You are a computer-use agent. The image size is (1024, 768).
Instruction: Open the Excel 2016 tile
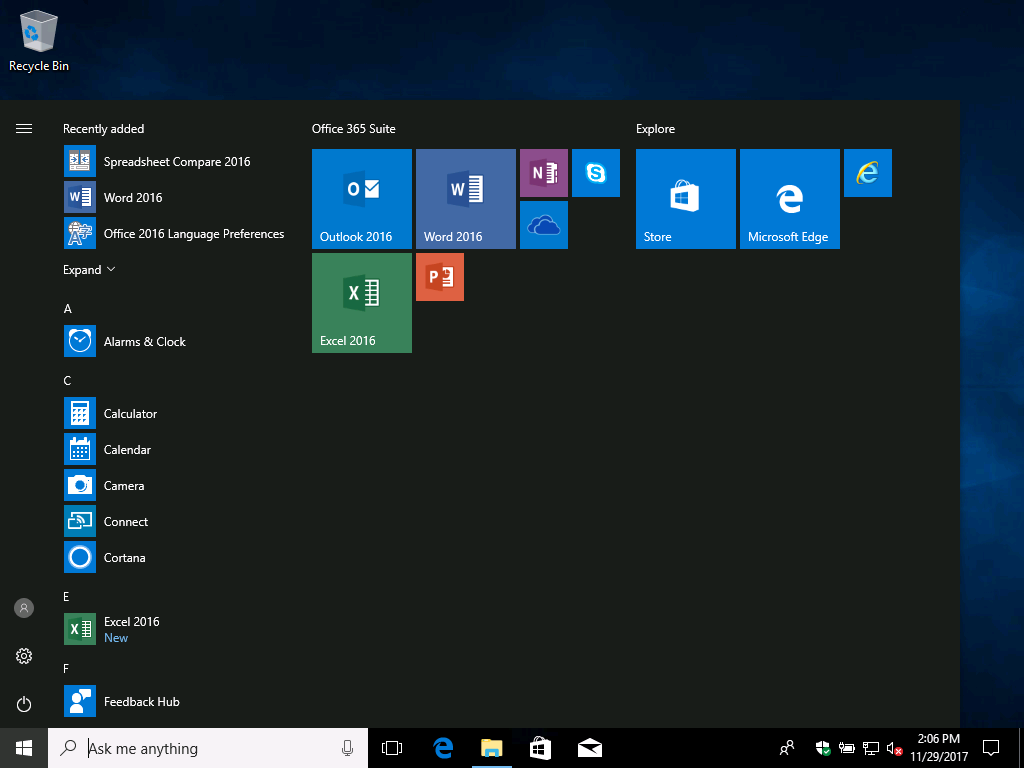(x=362, y=303)
